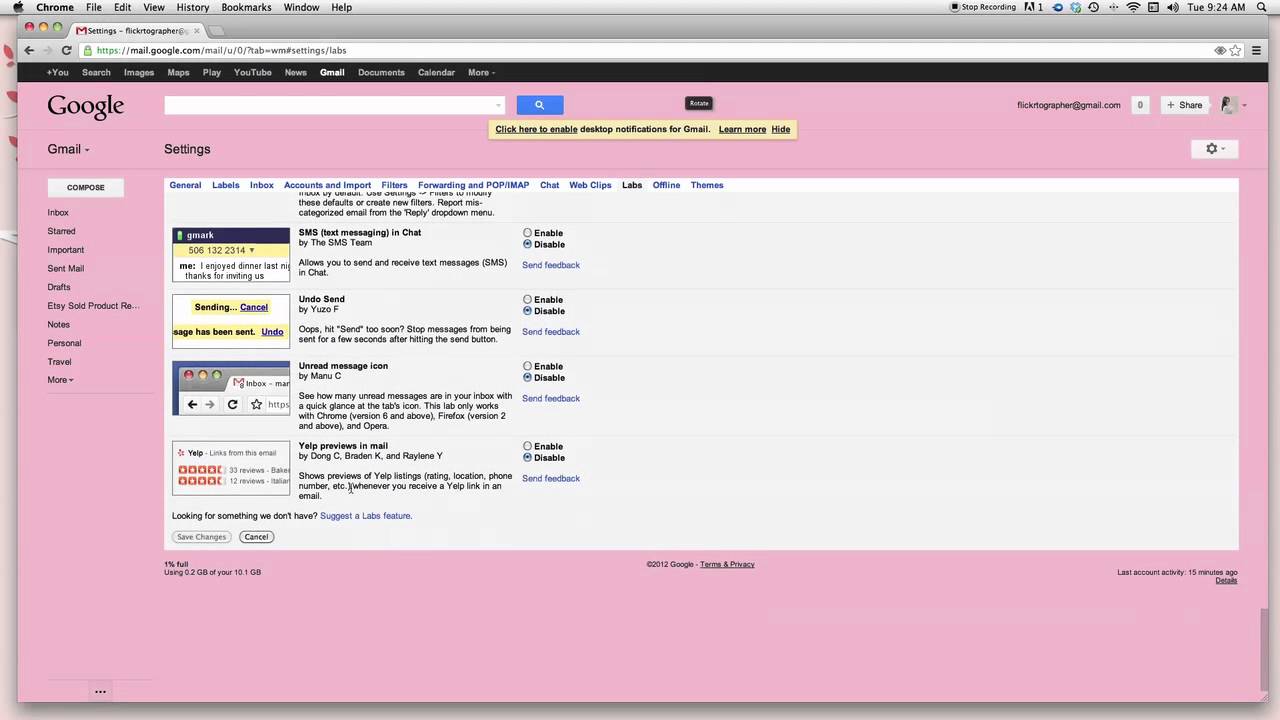Screen dimensions: 1280x720
Task: Click the Chrome back arrow
Action: [x=29, y=50]
